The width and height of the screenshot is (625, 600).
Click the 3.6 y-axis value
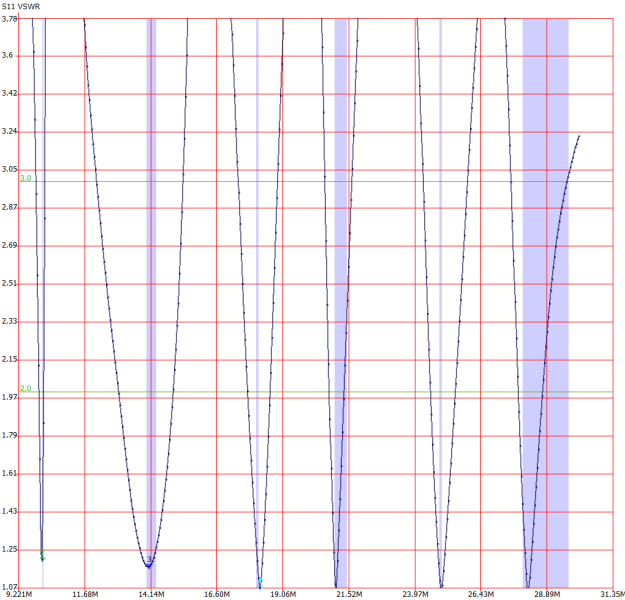(x=8, y=55)
